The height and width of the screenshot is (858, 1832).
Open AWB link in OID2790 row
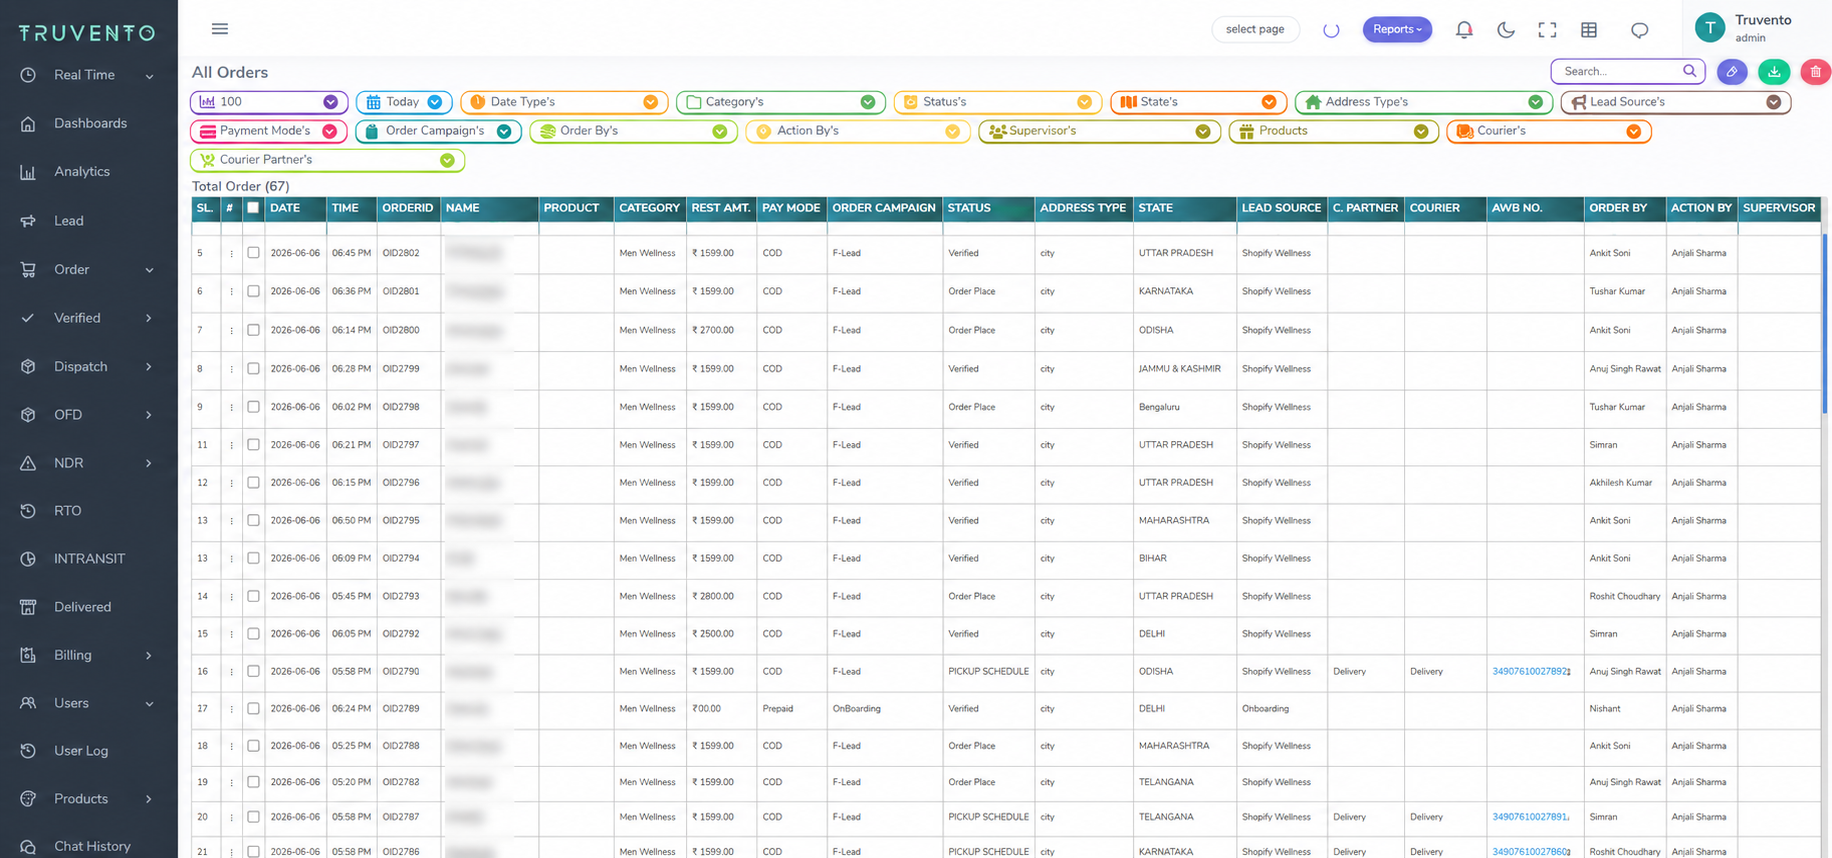[1530, 672]
